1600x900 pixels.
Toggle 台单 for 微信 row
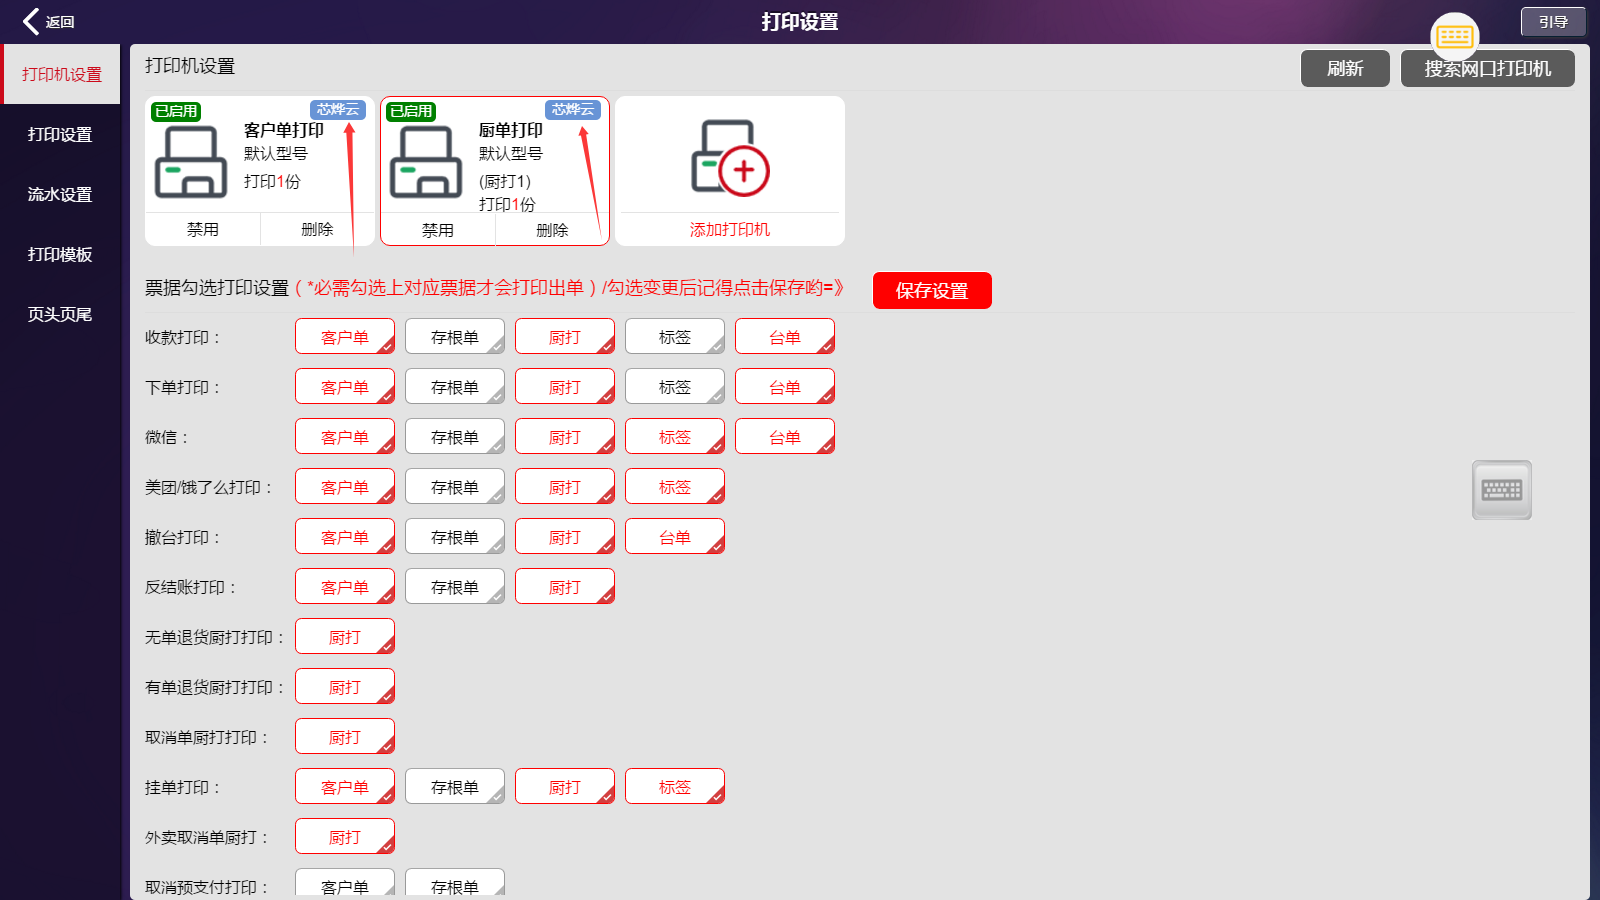click(785, 436)
